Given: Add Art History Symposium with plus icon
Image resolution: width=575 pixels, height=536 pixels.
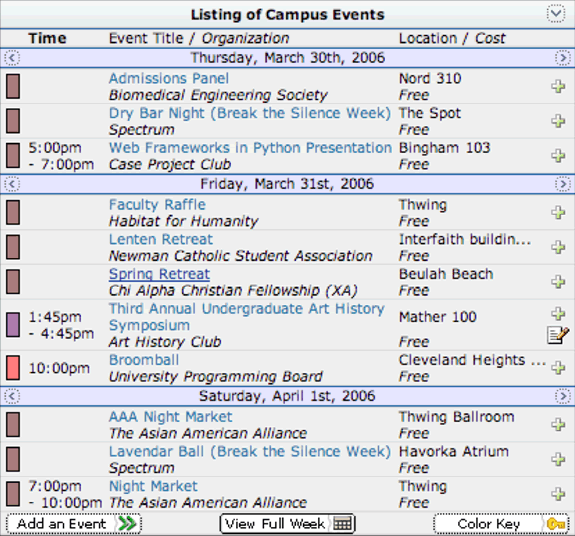Looking at the screenshot, I should [558, 313].
